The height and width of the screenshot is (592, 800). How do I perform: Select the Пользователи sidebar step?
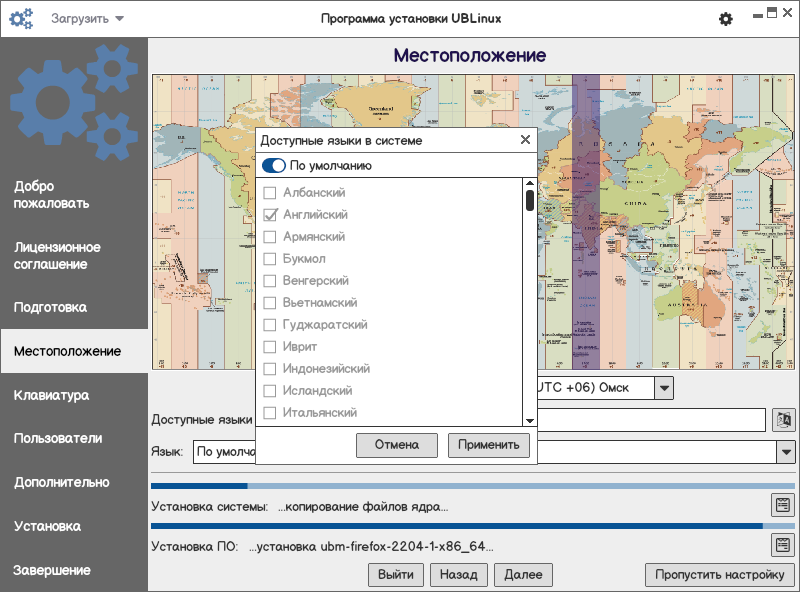pyautogui.click(x=57, y=438)
